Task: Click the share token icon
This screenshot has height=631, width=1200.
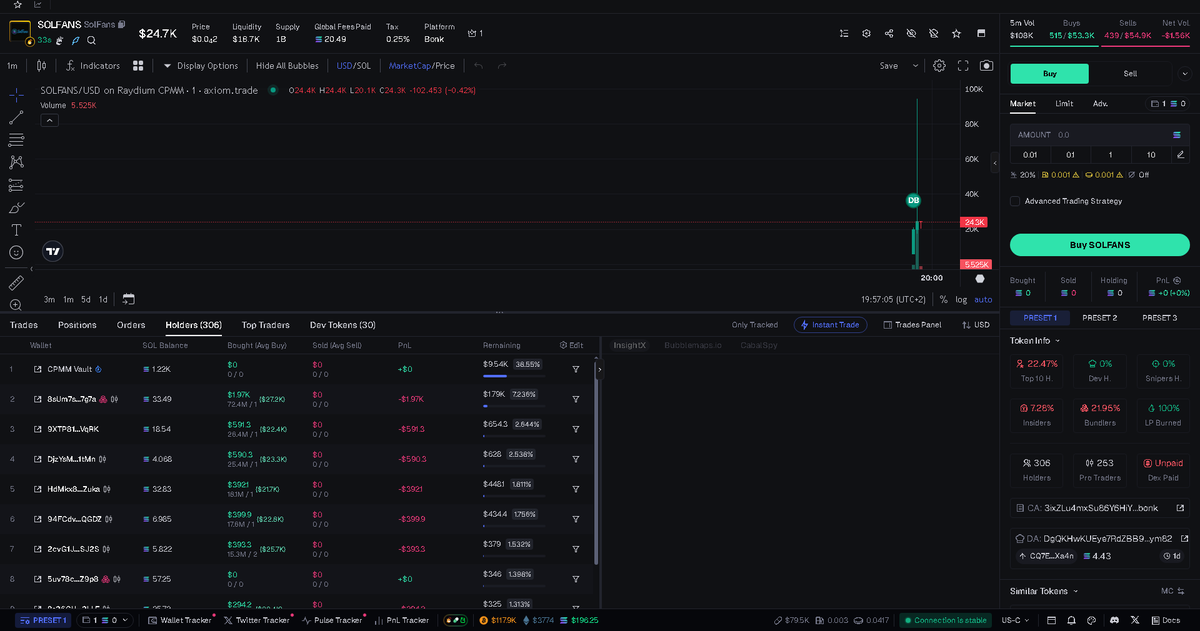Action: pos(889,33)
